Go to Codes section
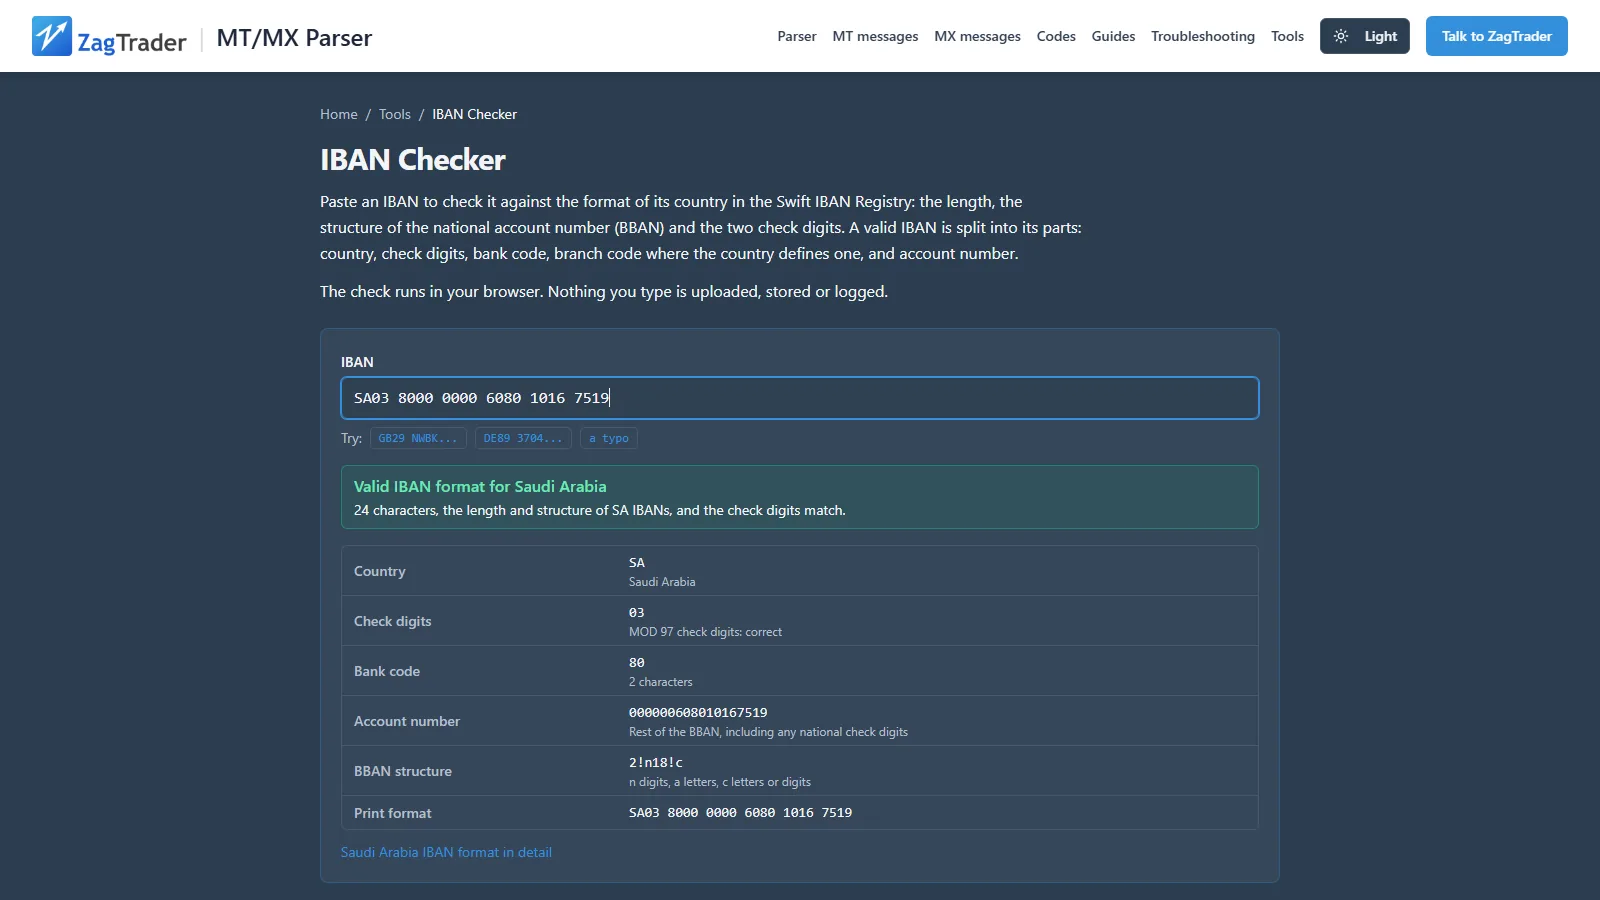This screenshot has height=900, width=1600. click(1056, 36)
